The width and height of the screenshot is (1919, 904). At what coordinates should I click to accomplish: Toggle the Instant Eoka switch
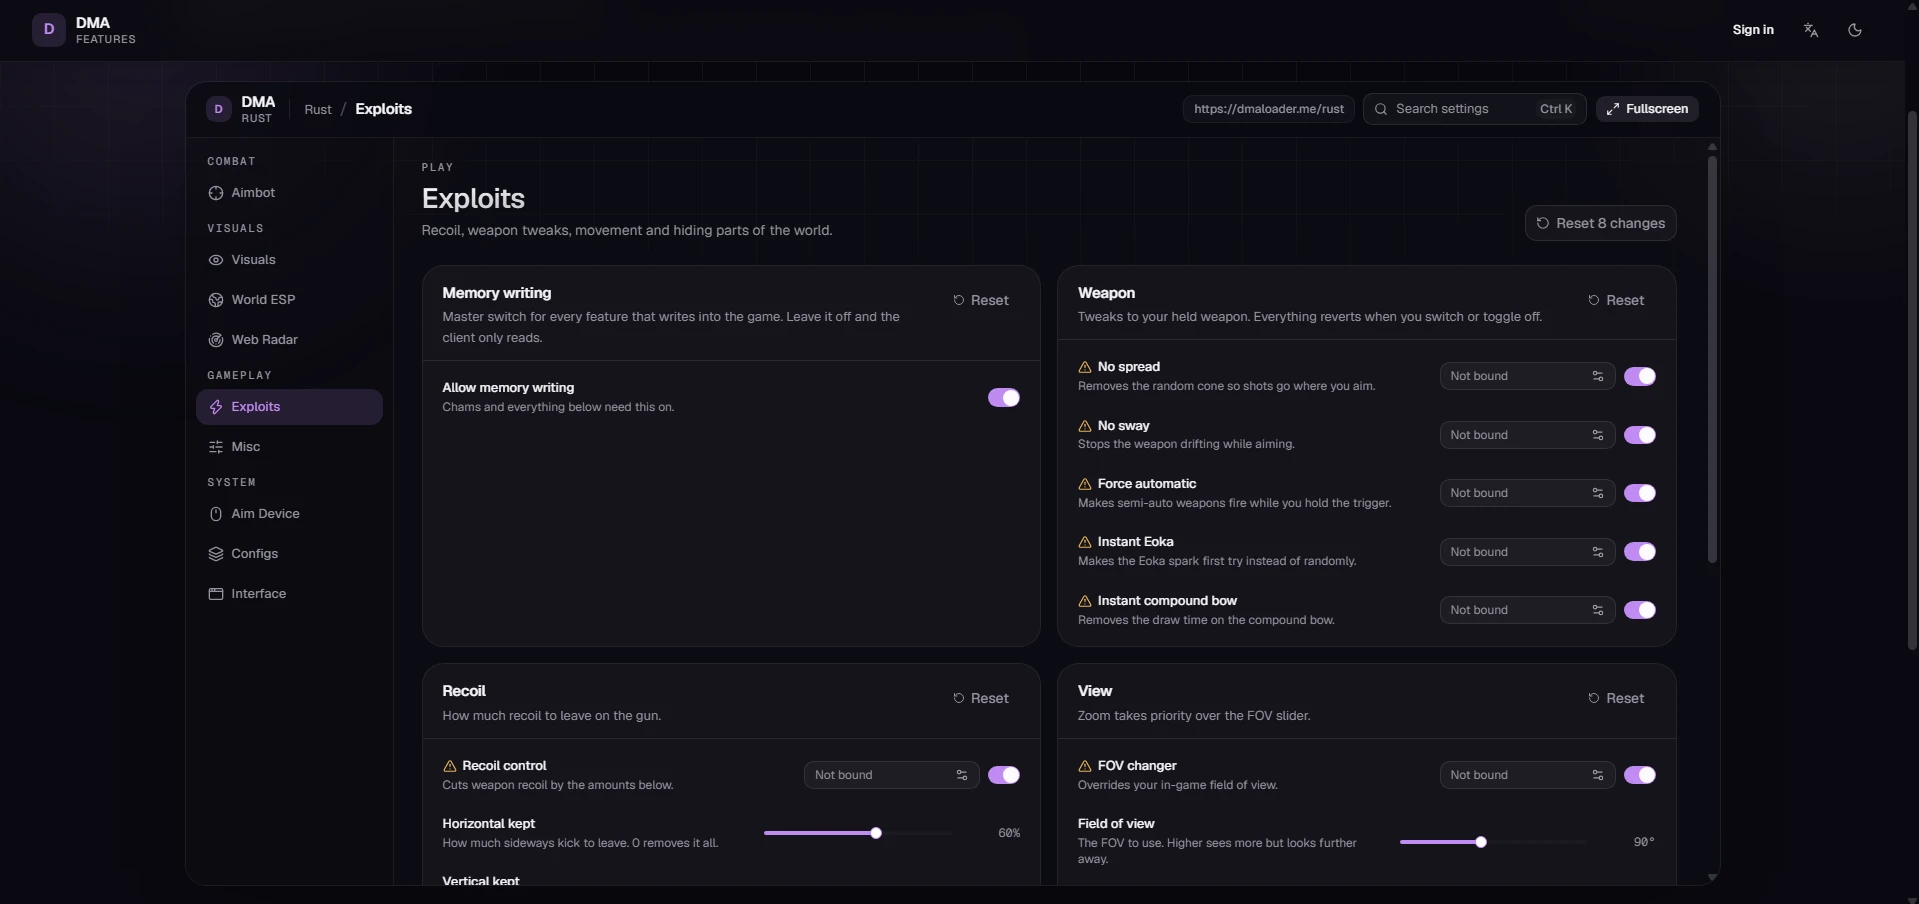click(1640, 552)
